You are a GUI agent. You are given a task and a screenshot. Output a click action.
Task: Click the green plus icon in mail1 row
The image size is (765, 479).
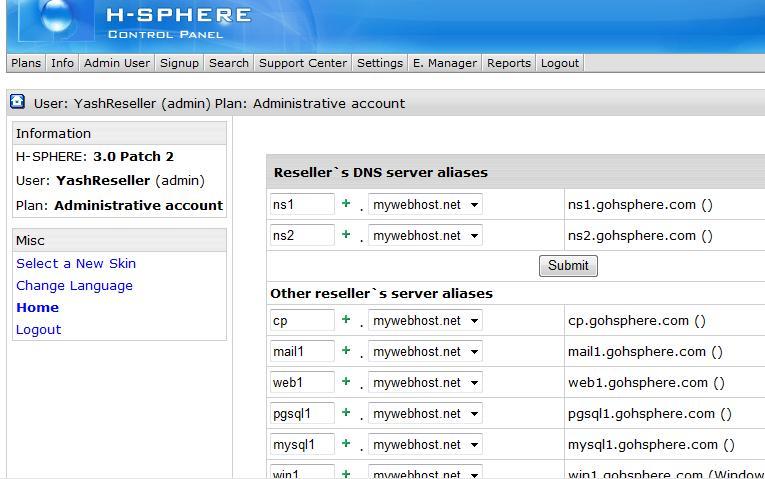[346, 350]
